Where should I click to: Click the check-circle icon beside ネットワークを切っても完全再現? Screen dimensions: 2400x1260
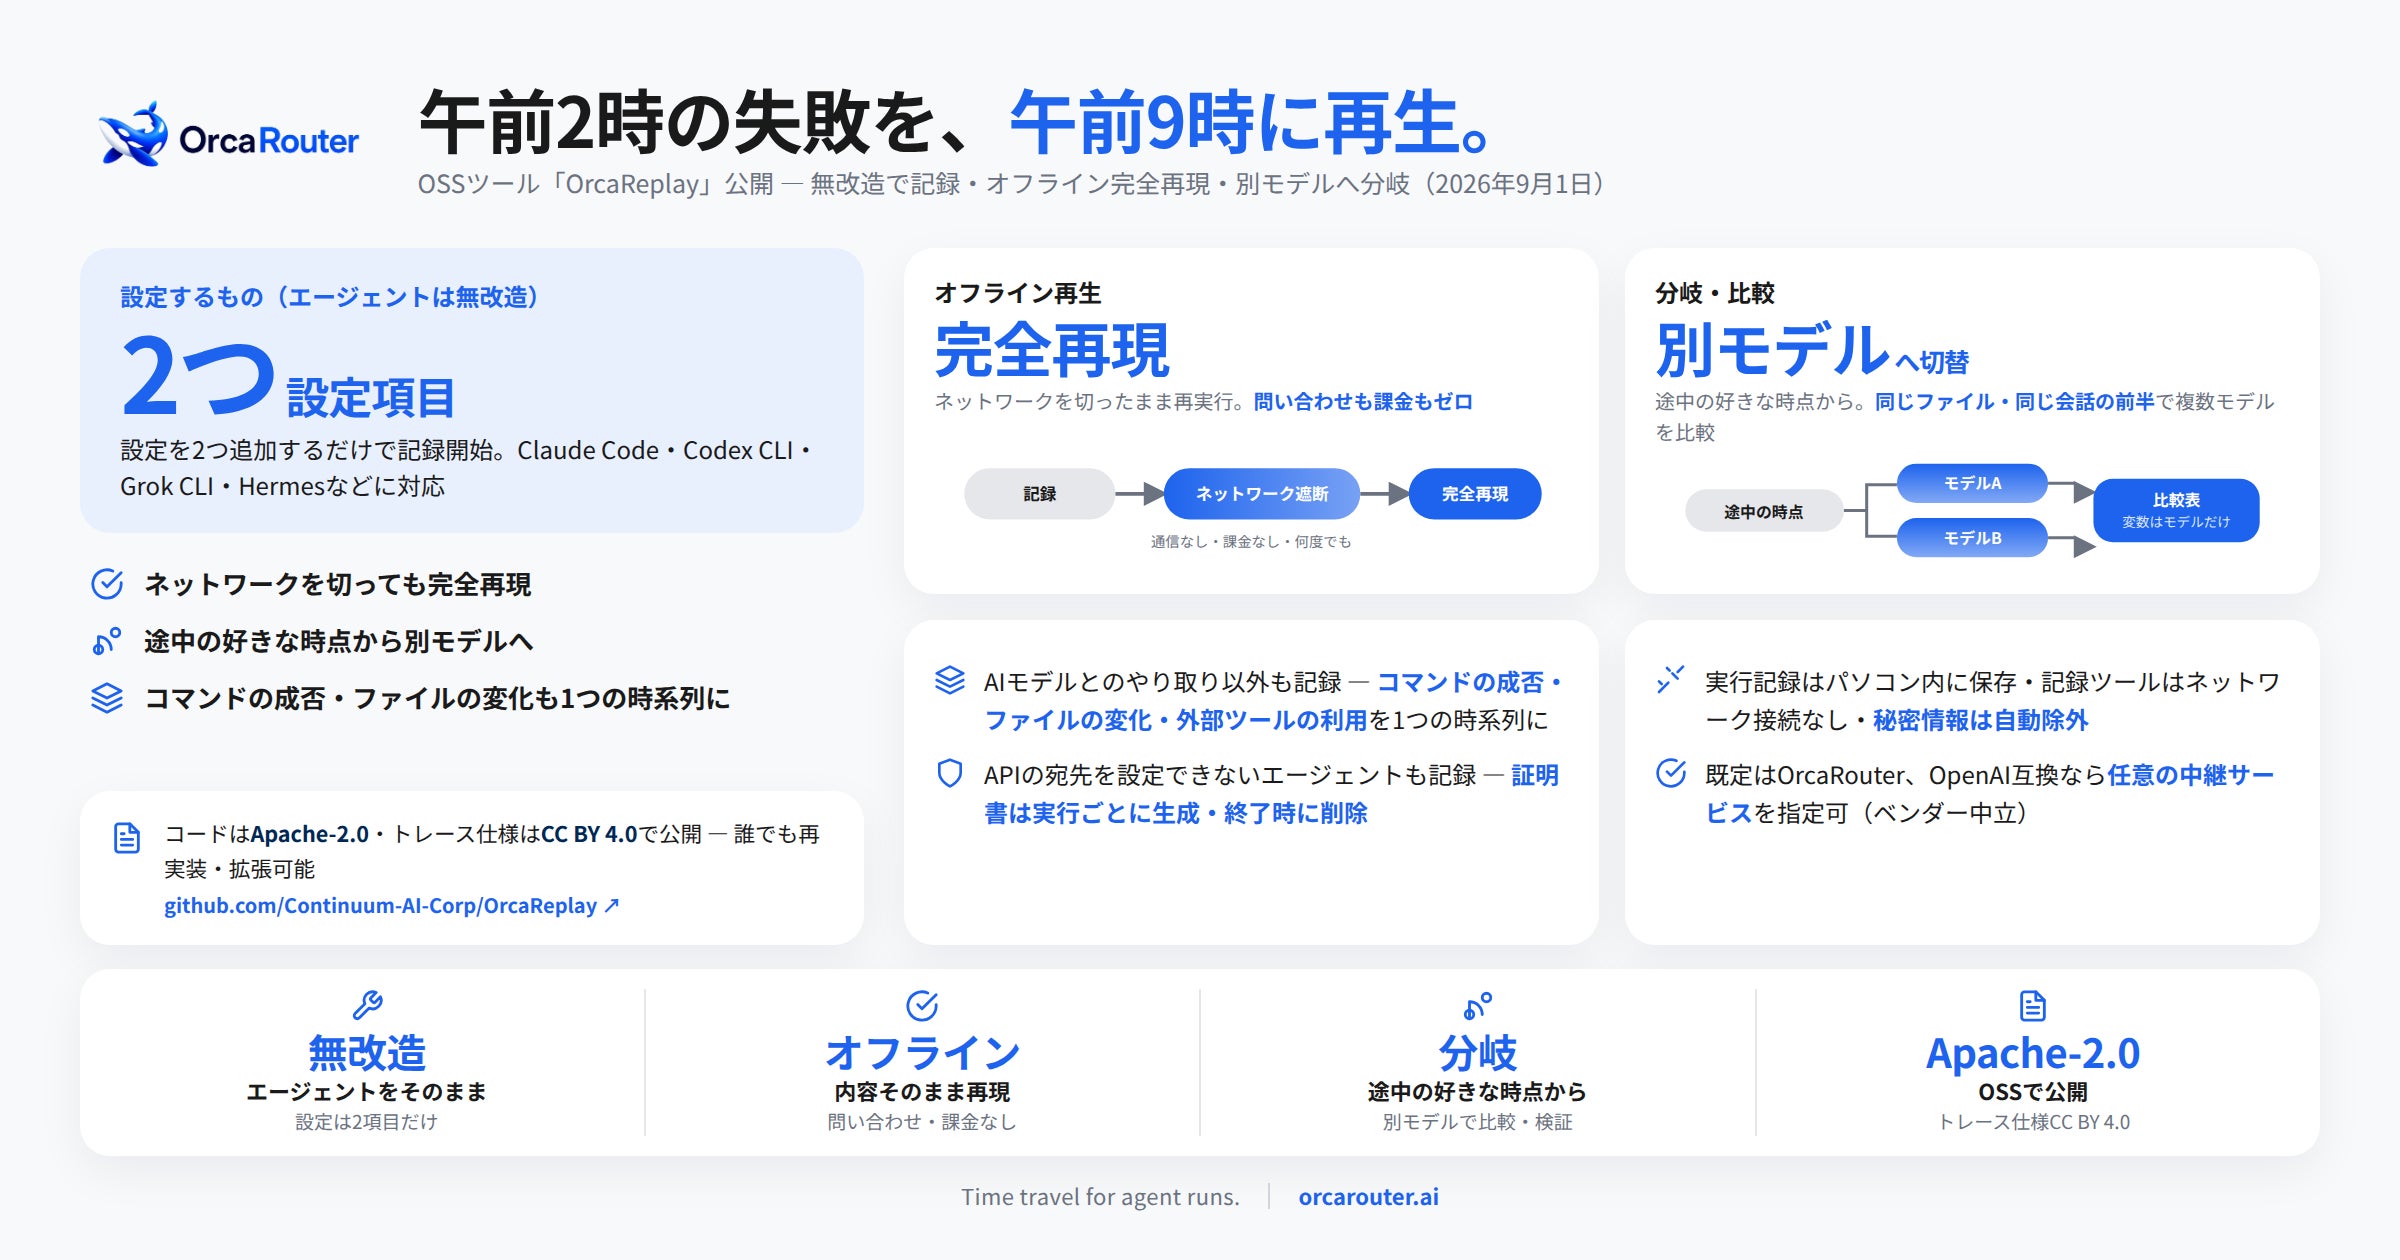coord(107,584)
